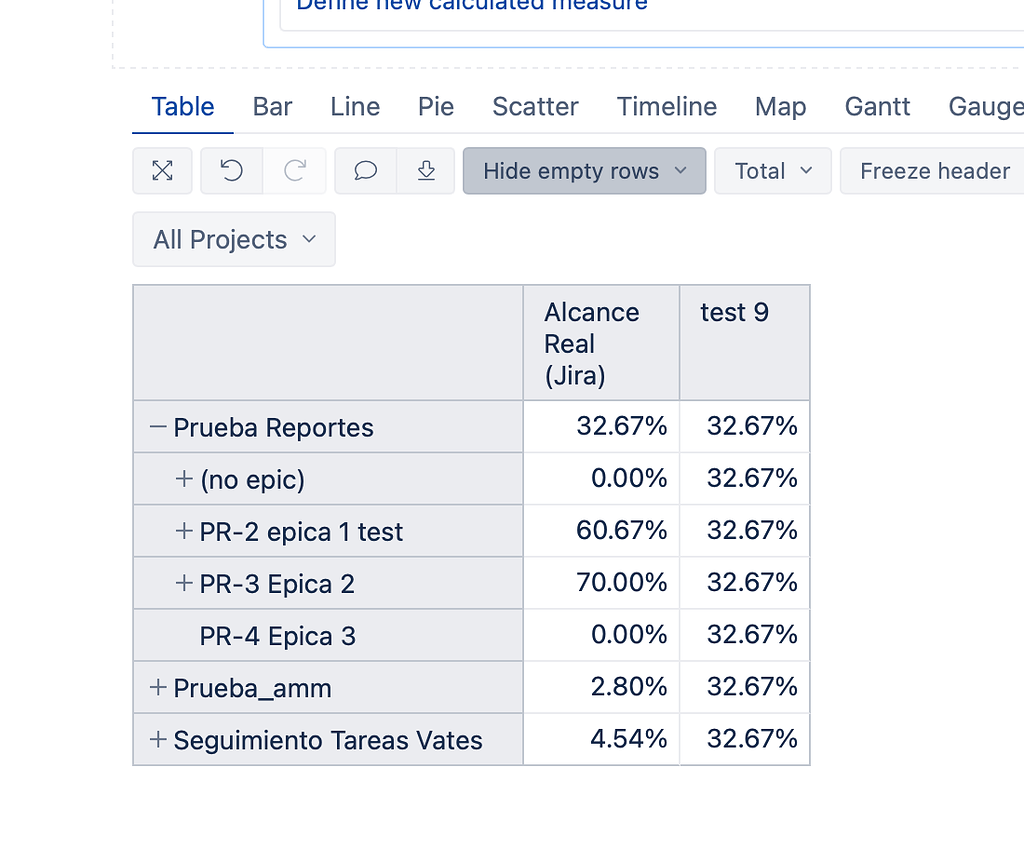The image size is (1024, 848).
Task: Expand PR-3 Epica 2
Action: (183, 582)
